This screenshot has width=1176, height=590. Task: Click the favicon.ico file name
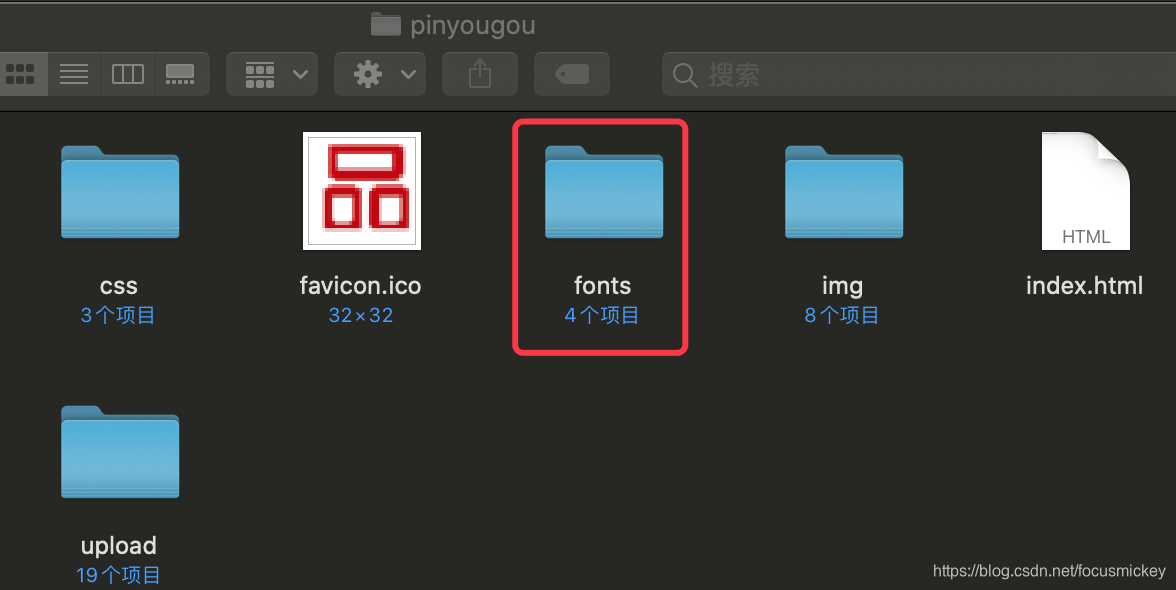(360, 286)
